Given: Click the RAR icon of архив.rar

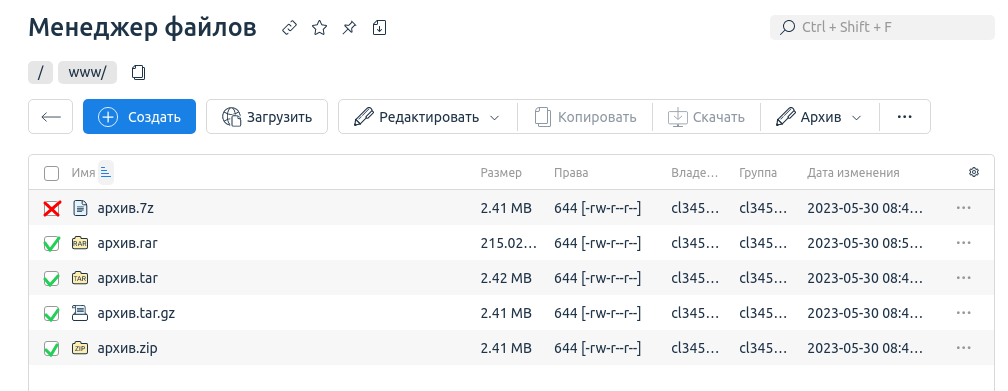Looking at the screenshot, I should (x=80, y=243).
